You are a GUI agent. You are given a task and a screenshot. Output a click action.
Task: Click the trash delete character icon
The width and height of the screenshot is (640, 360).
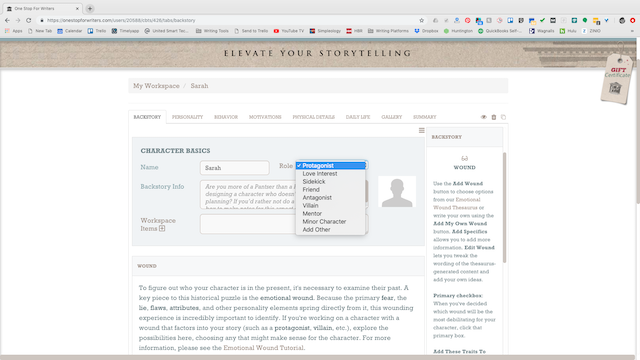tap(493, 117)
